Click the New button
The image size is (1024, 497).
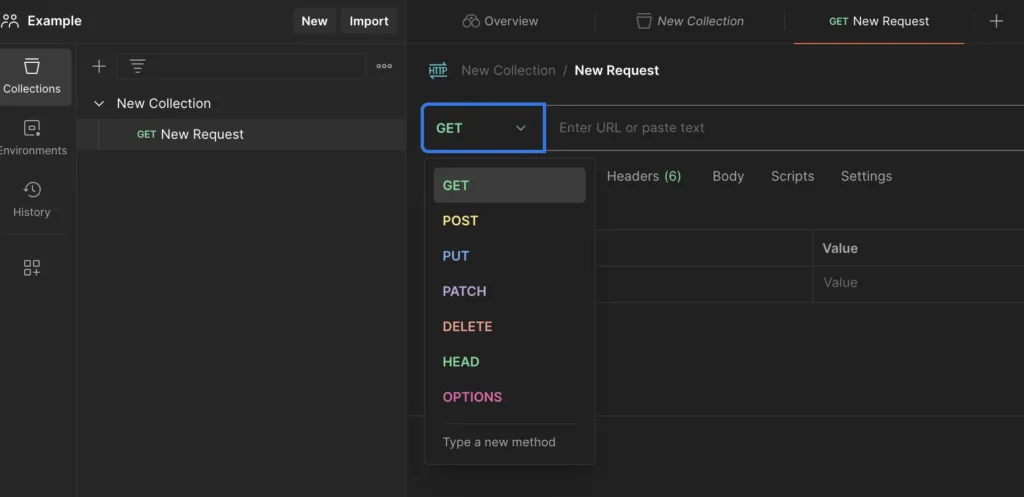pyautogui.click(x=314, y=21)
